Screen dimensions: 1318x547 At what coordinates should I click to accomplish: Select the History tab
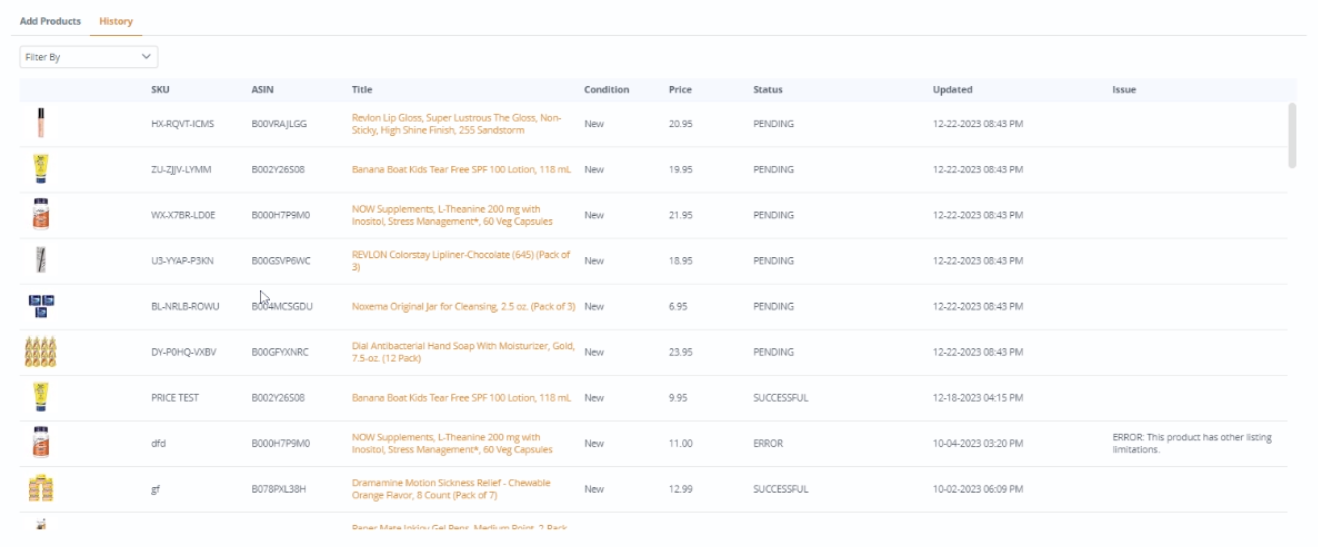pyautogui.click(x=116, y=21)
